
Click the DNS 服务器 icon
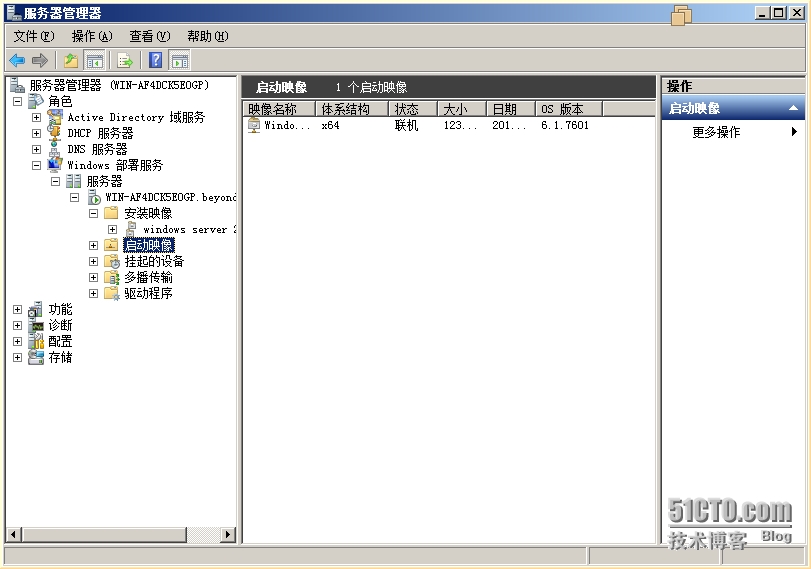tap(54, 149)
